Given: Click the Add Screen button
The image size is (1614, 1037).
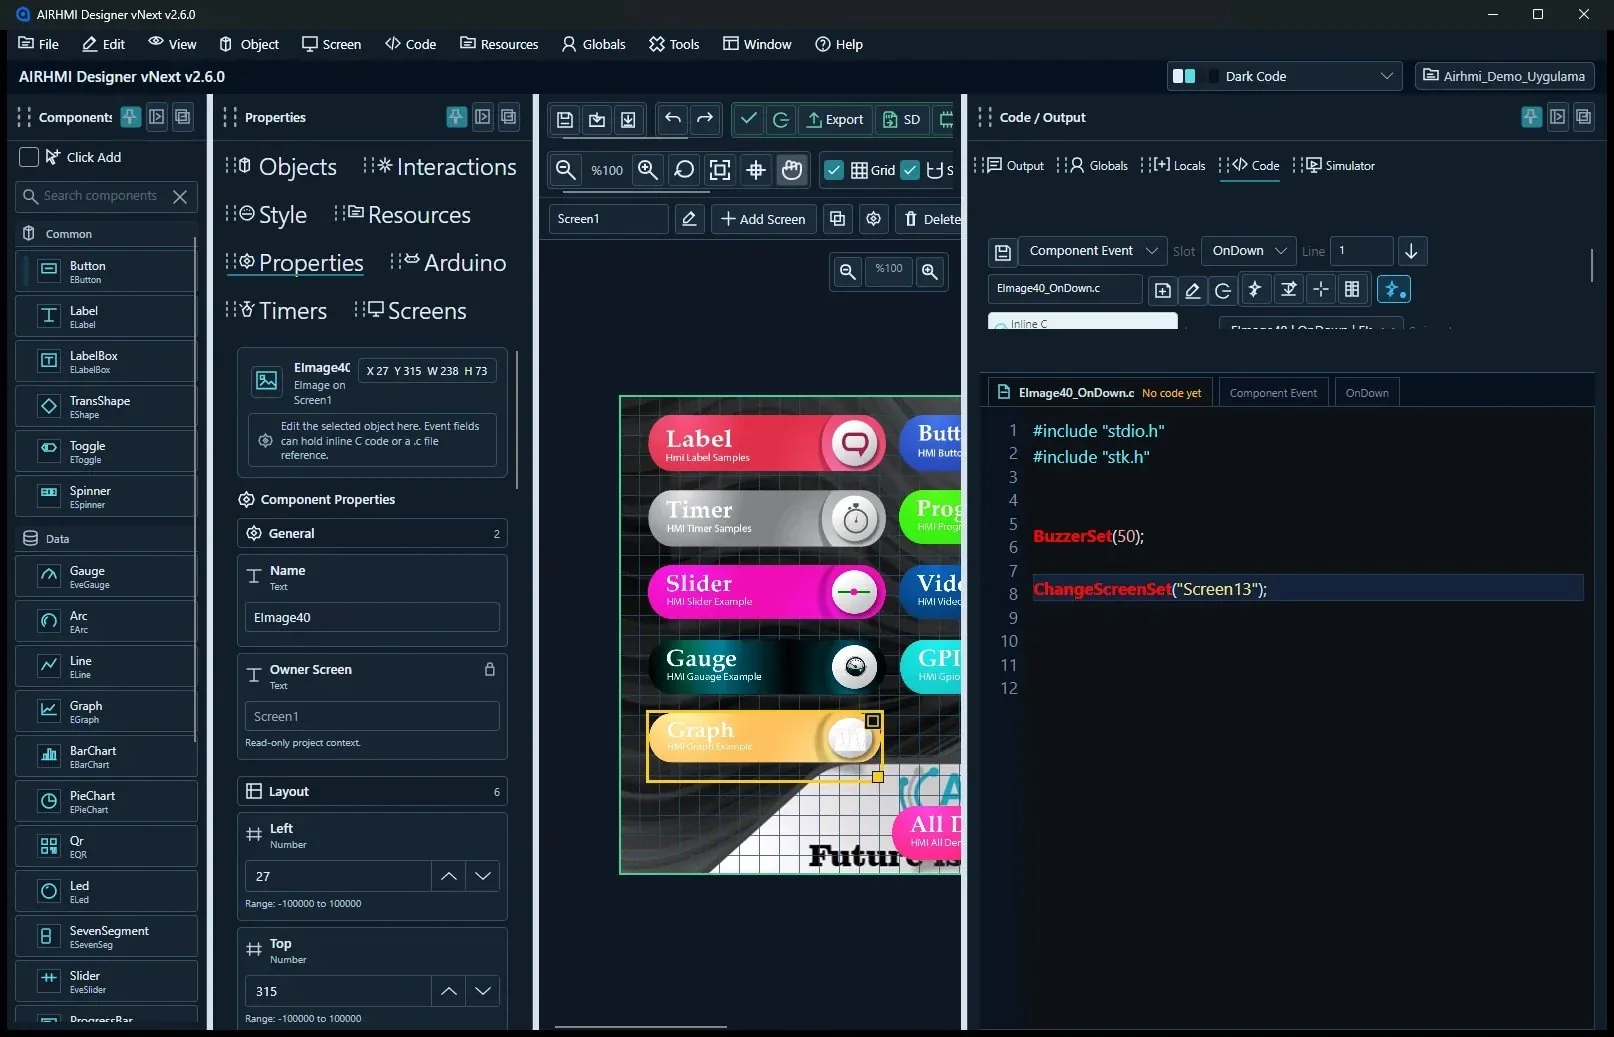Looking at the screenshot, I should pyautogui.click(x=763, y=219).
